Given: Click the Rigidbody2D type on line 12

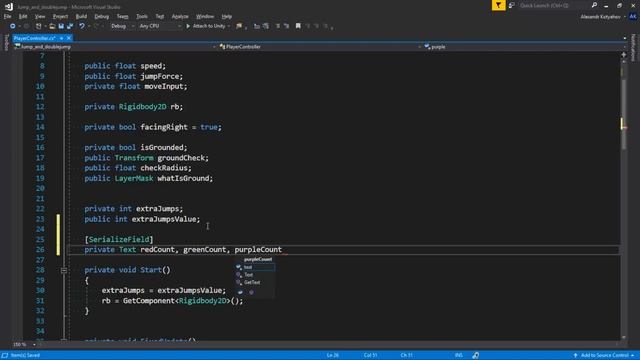Looking at the screenshot, I should click(x=142, y=107).
